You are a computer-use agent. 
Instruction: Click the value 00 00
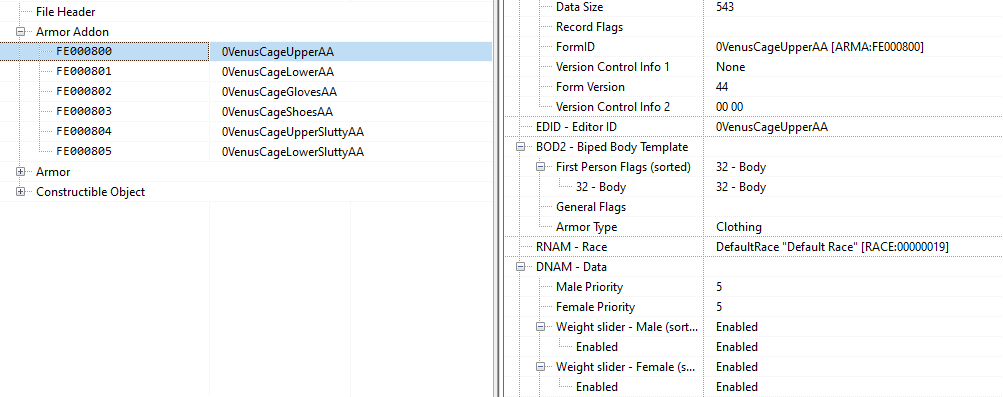(x=730, y=107)
